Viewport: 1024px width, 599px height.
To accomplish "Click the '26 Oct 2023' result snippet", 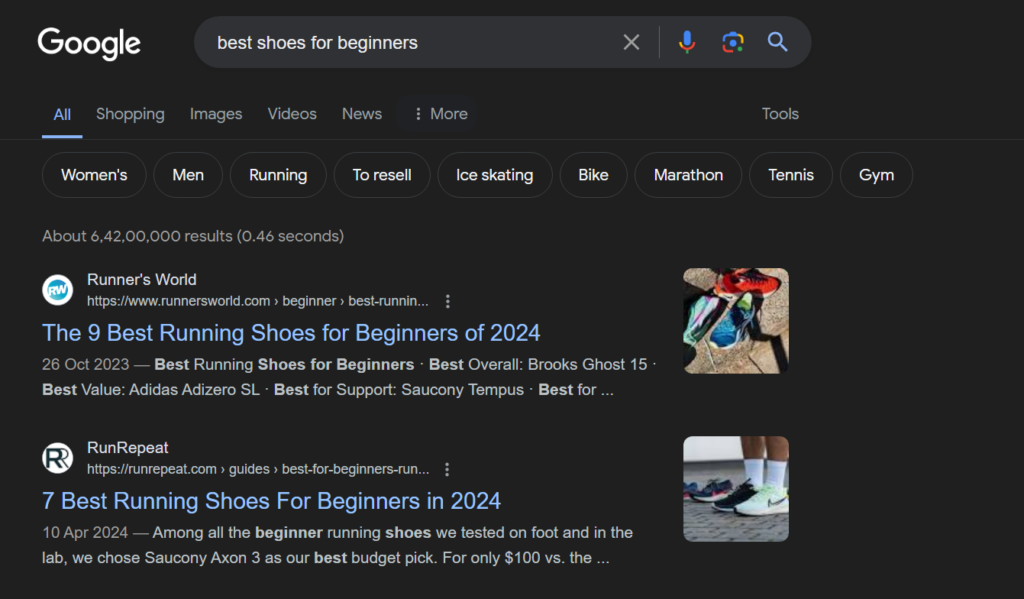I will 349,377.
